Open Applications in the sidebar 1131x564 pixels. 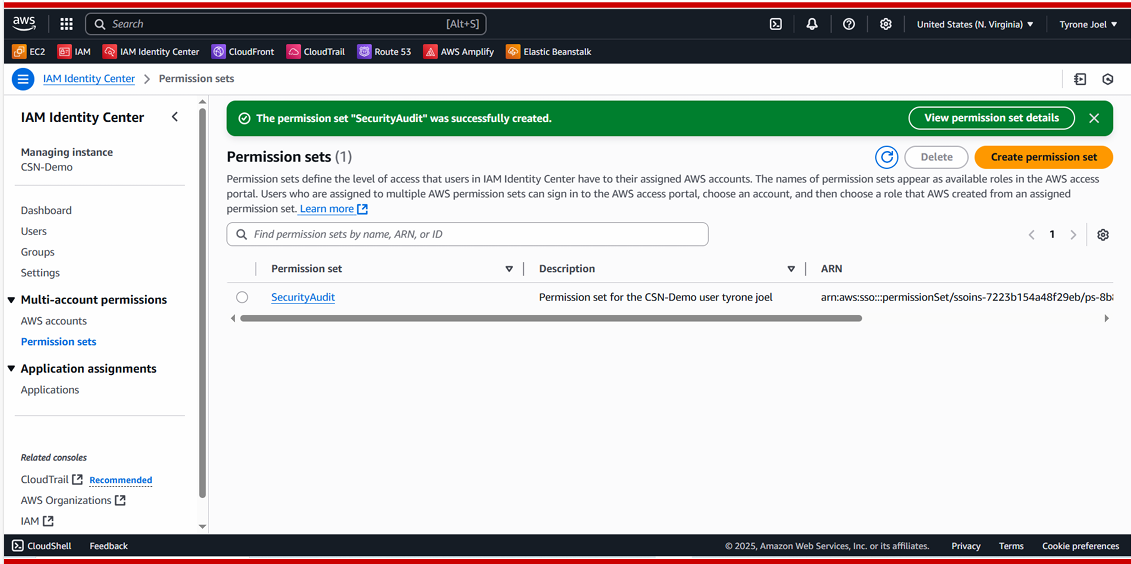click(50, 390)
